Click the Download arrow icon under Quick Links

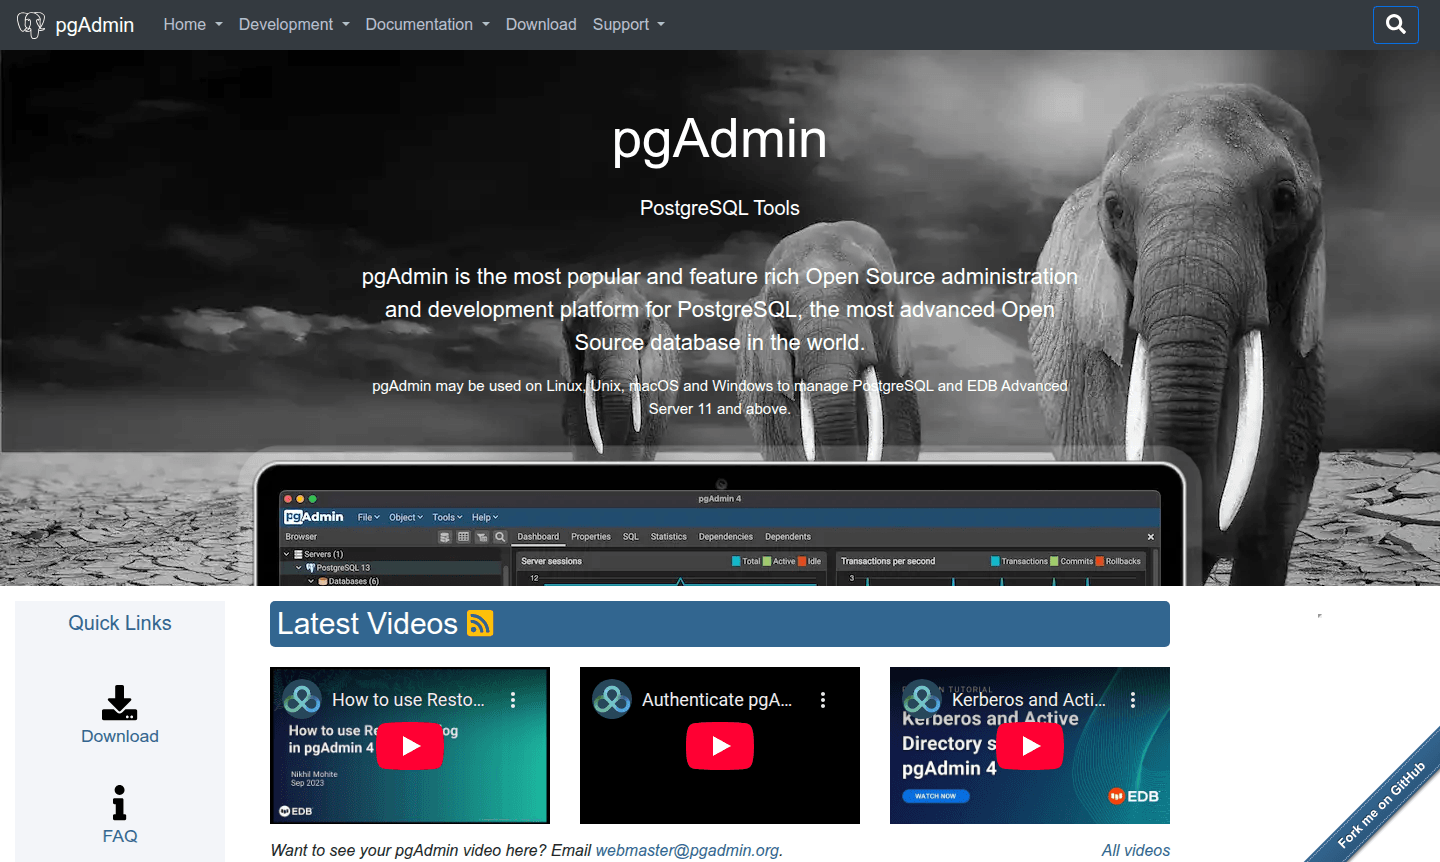pos(120,703)
